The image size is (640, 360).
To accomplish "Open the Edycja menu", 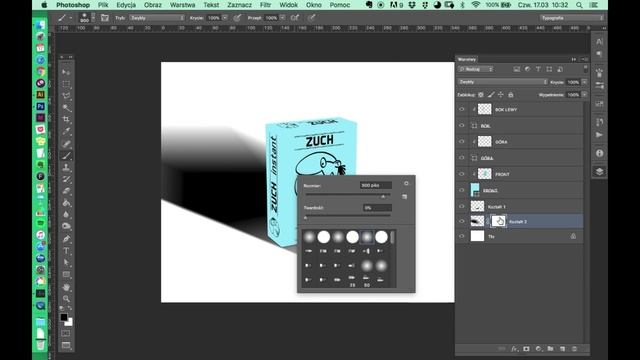I will [126, 5].
